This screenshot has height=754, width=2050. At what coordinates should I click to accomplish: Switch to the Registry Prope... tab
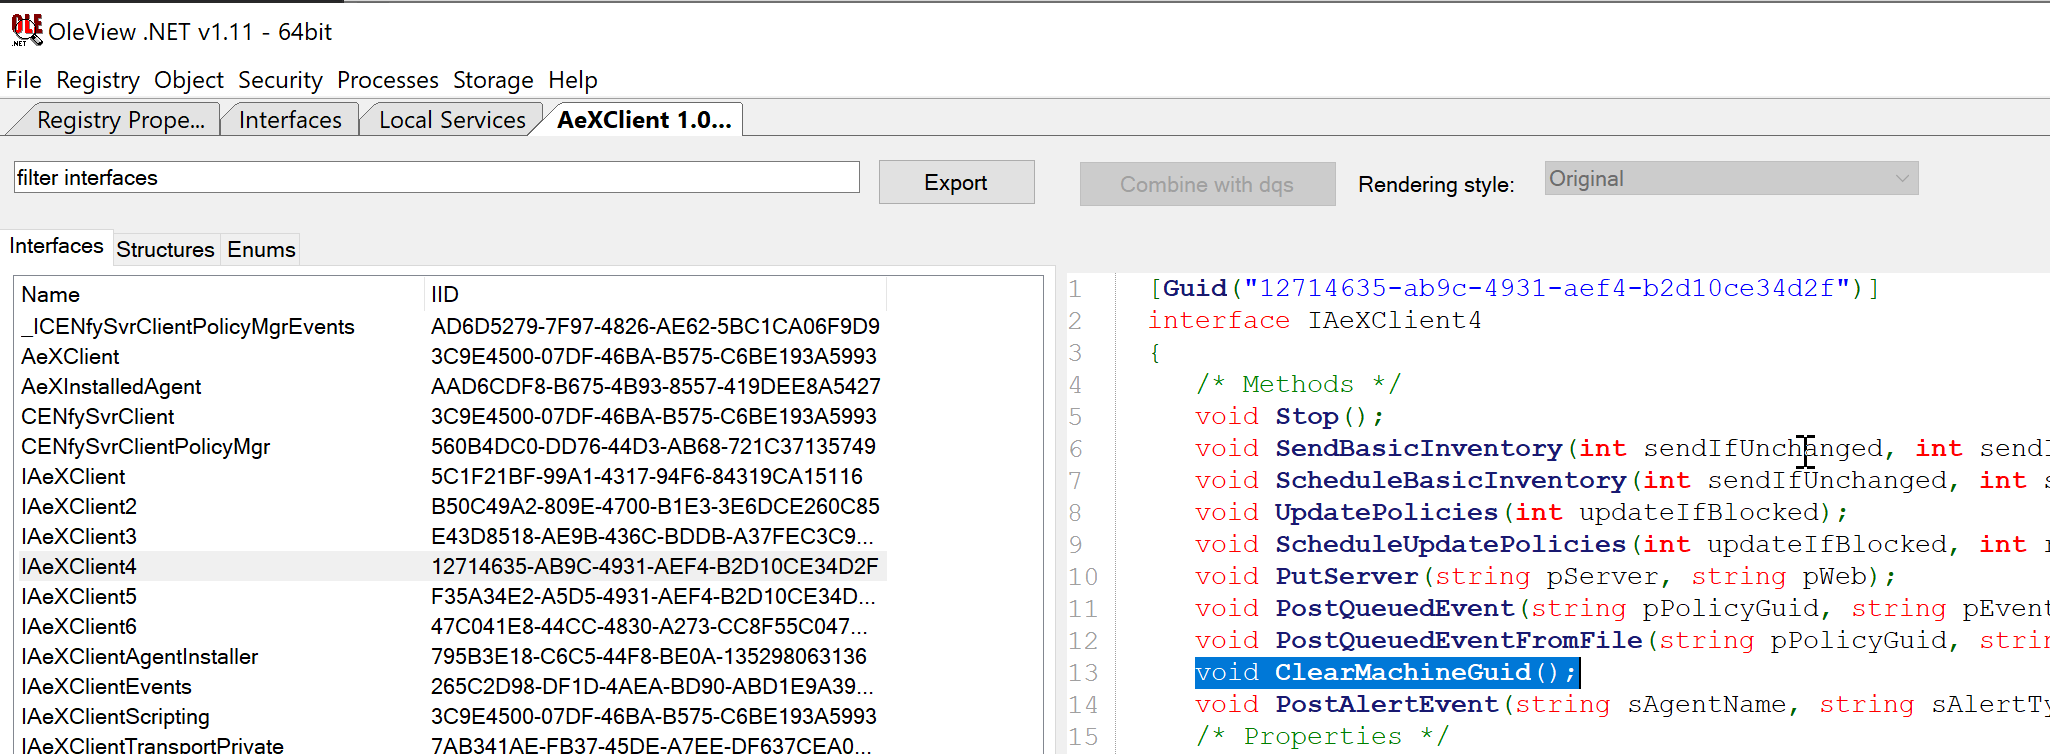click(x=120, y=120)
